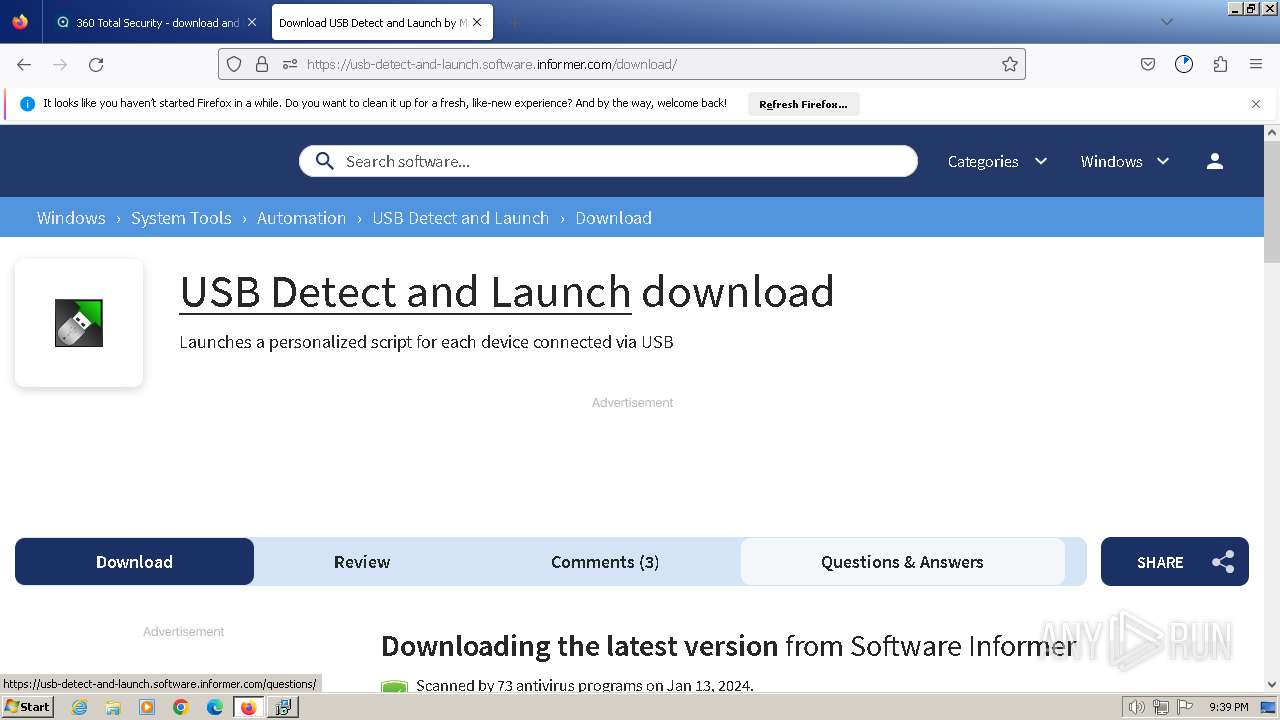Click the volume icon in system tray
This screenshot has width=1280, height=720.
tap(1137, 707)
